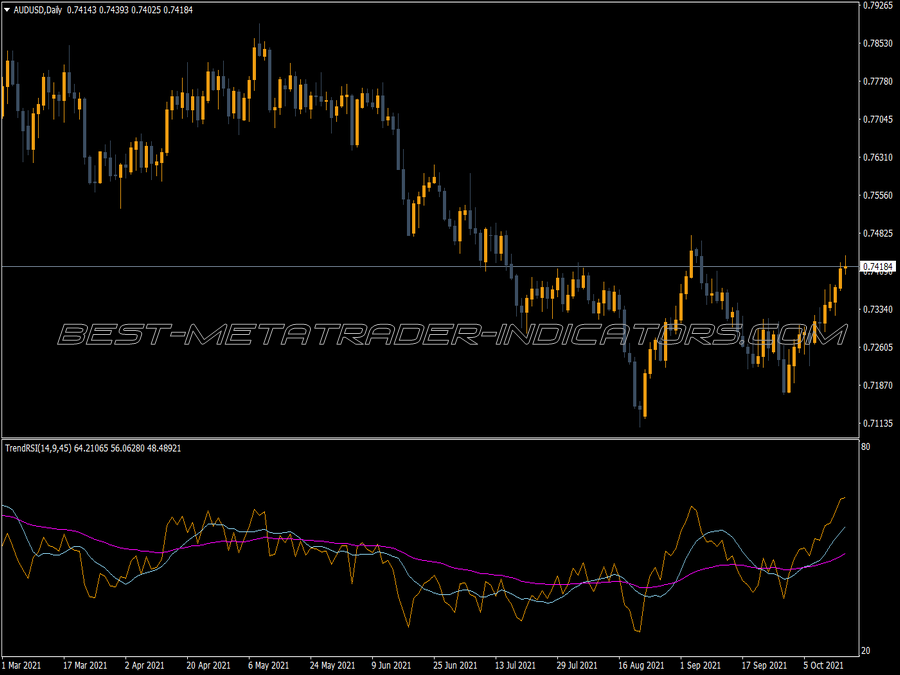900x675 pixels.
Task: Click the 13 Jul 2021 date label
Action: coord(515,666)
